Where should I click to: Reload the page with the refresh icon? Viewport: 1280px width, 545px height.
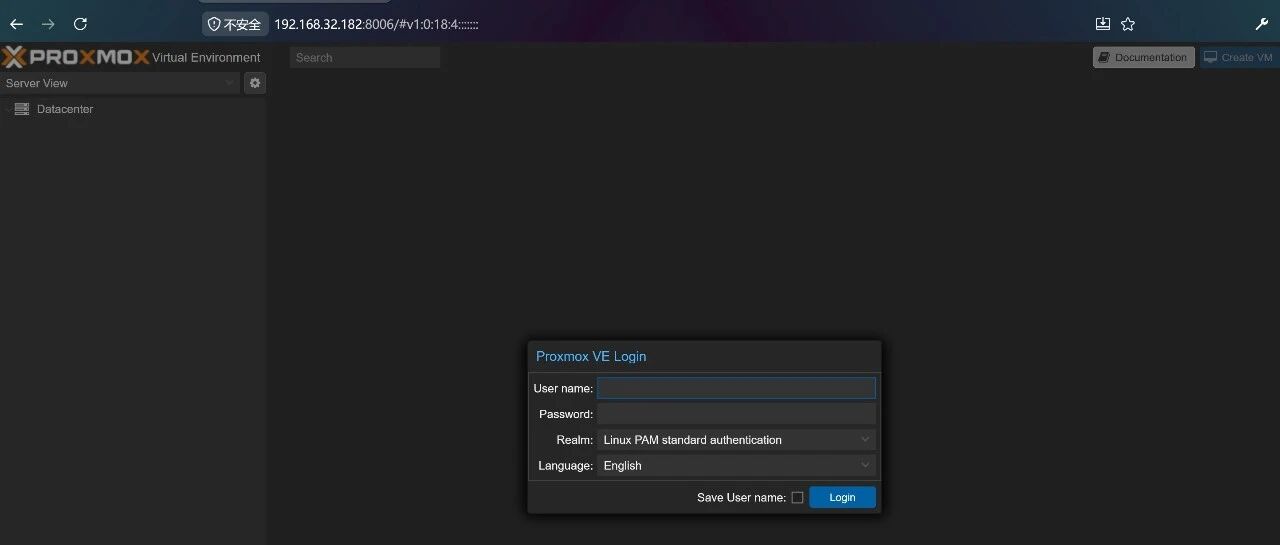pos(81,24)
